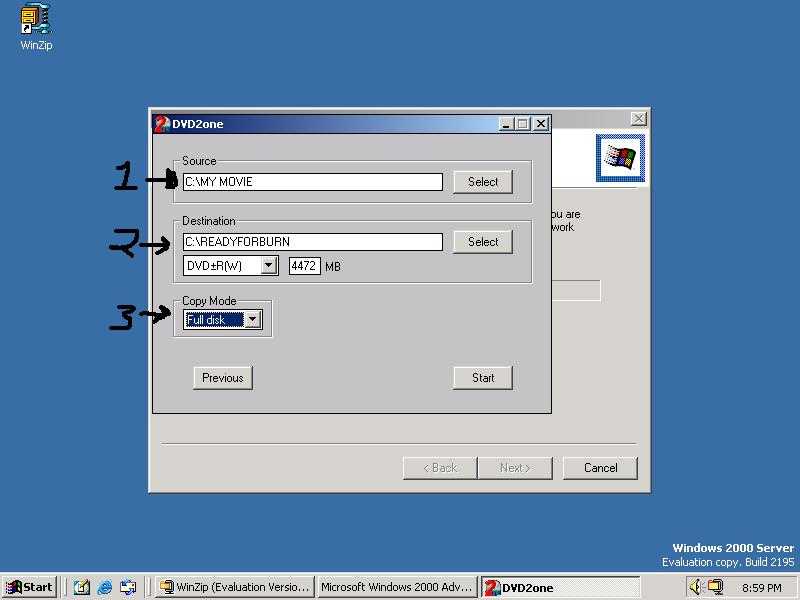Click the DVD2one title bar icon
The width and height of the screenshot is (800, 600).
(161, 124)
